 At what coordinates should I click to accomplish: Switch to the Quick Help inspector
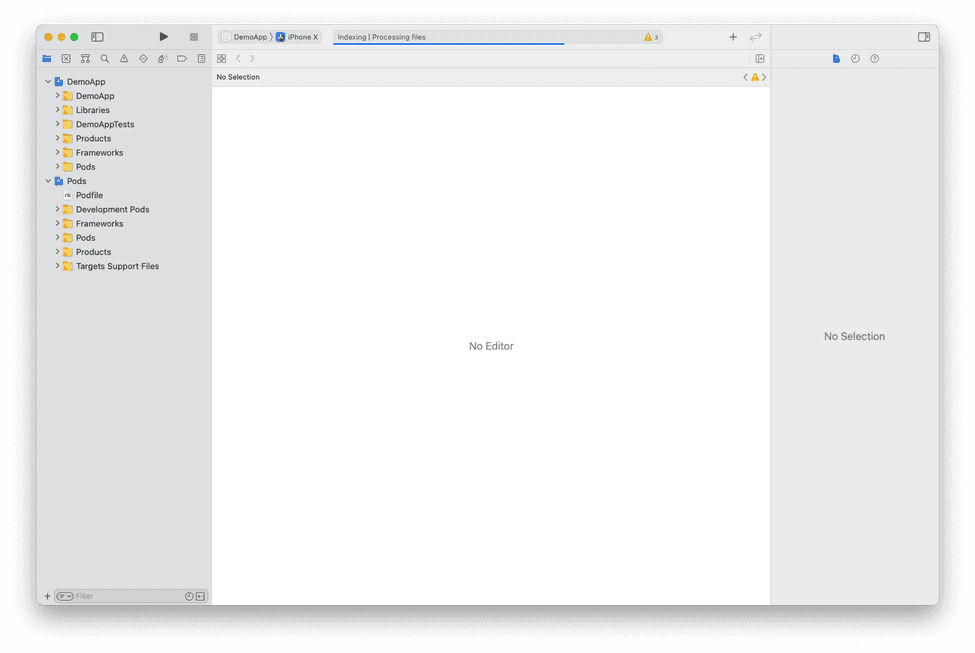pyautogui.click(x=873, y=58)
